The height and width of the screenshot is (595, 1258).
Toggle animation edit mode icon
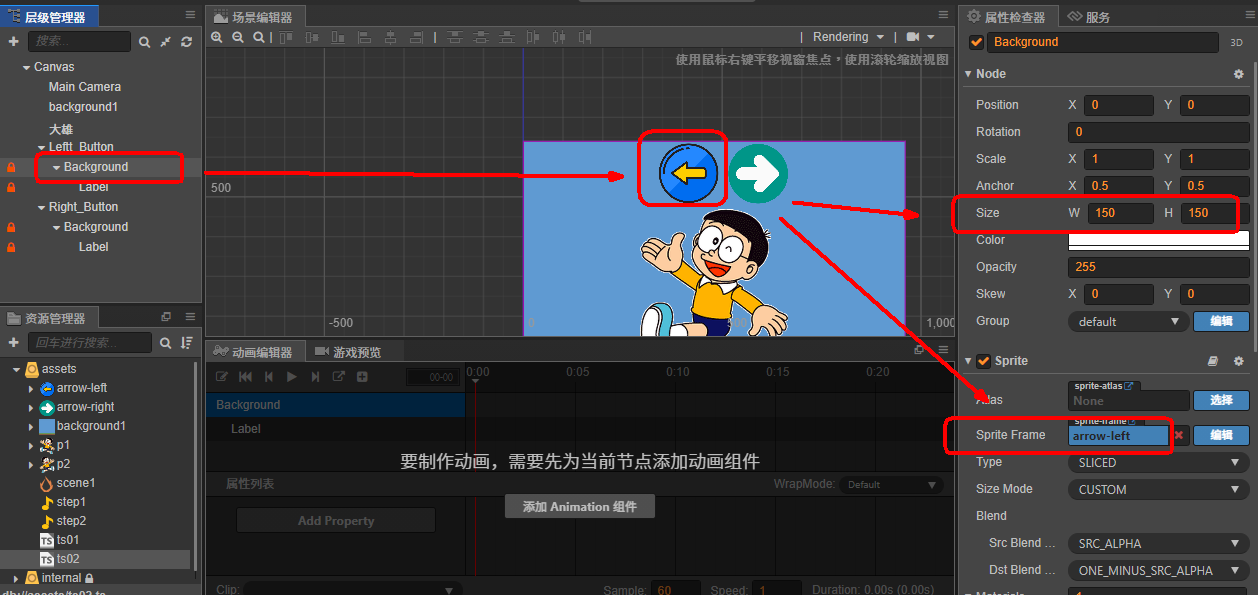click(x=222, y=377)
